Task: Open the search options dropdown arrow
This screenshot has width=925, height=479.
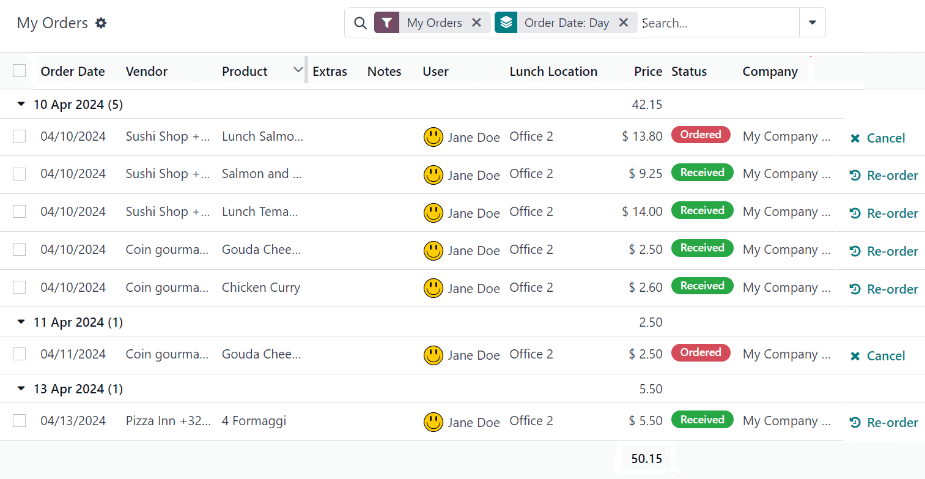Action: [x=812, y=22]
